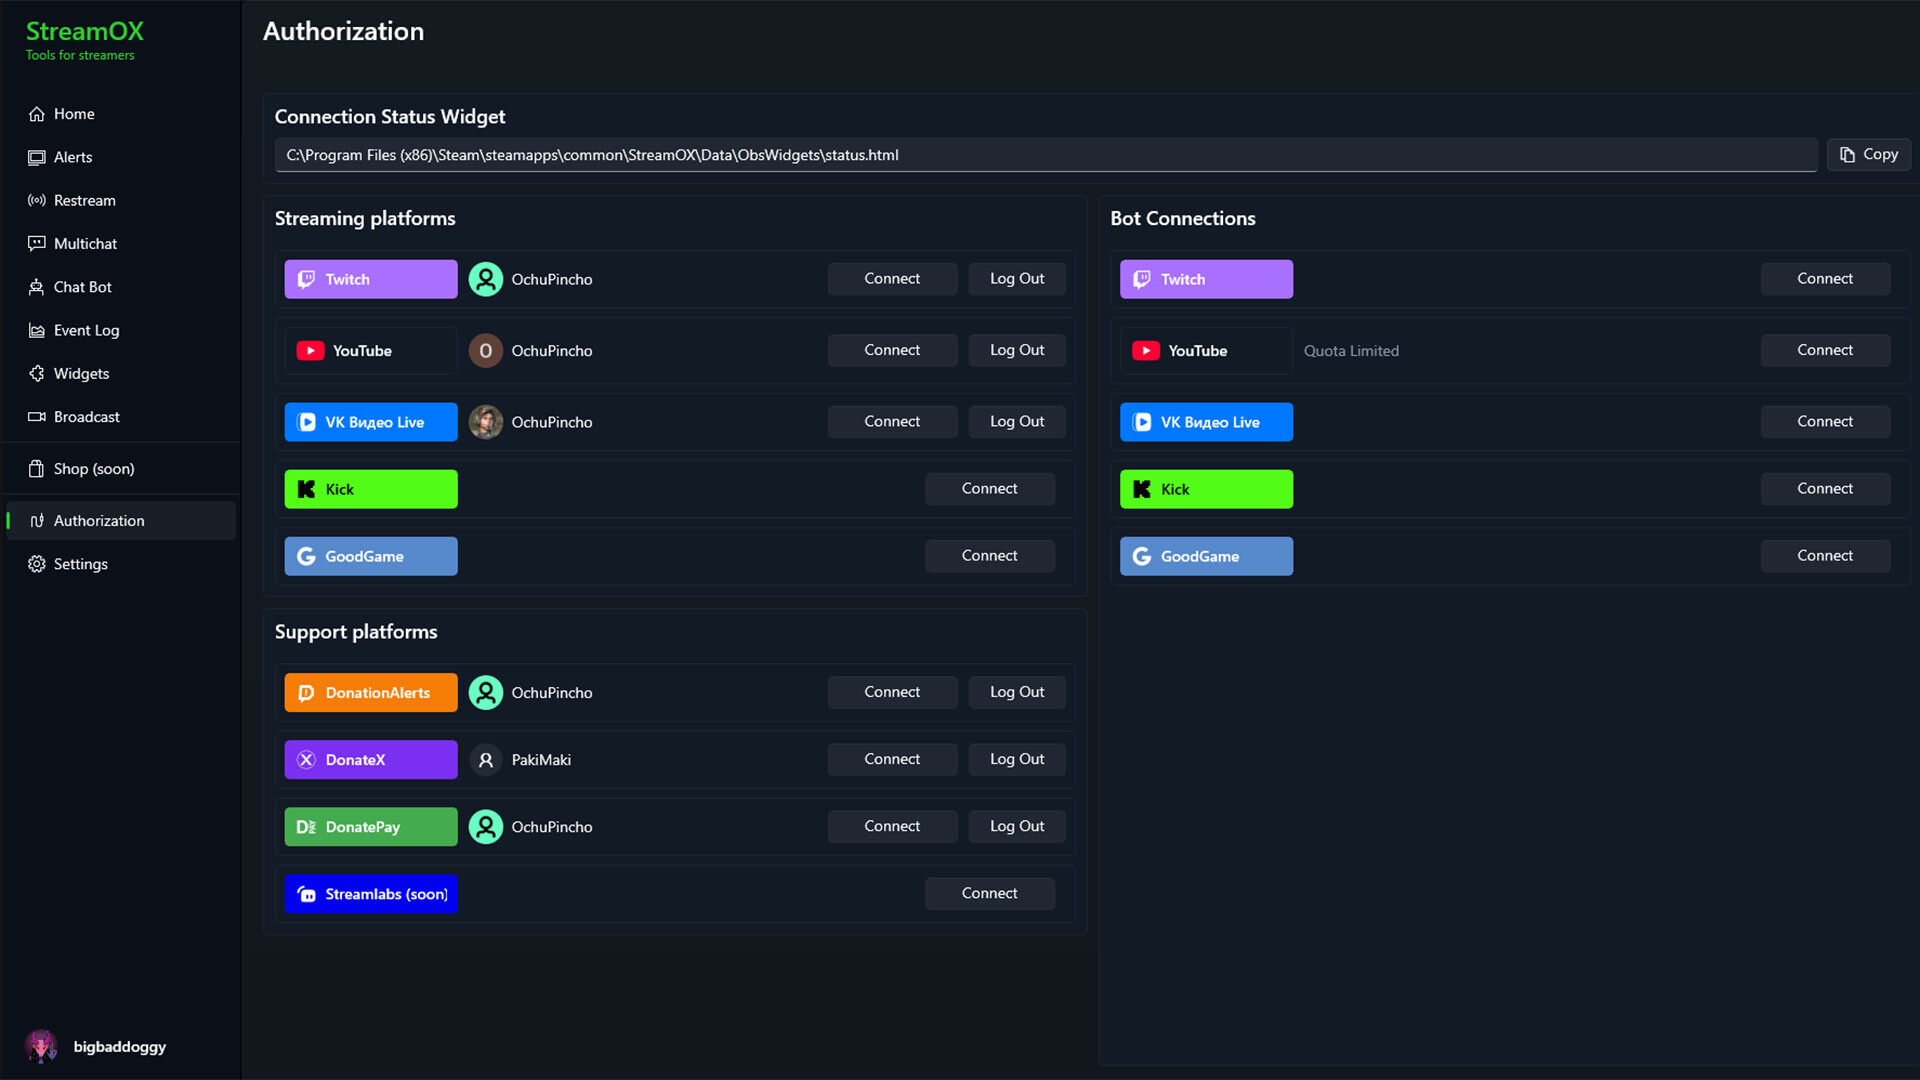This screenshot has height=1080, width=1920.
Task: Click the GoodGame badge in Streaming platforms
Action: tap(371, 556)
